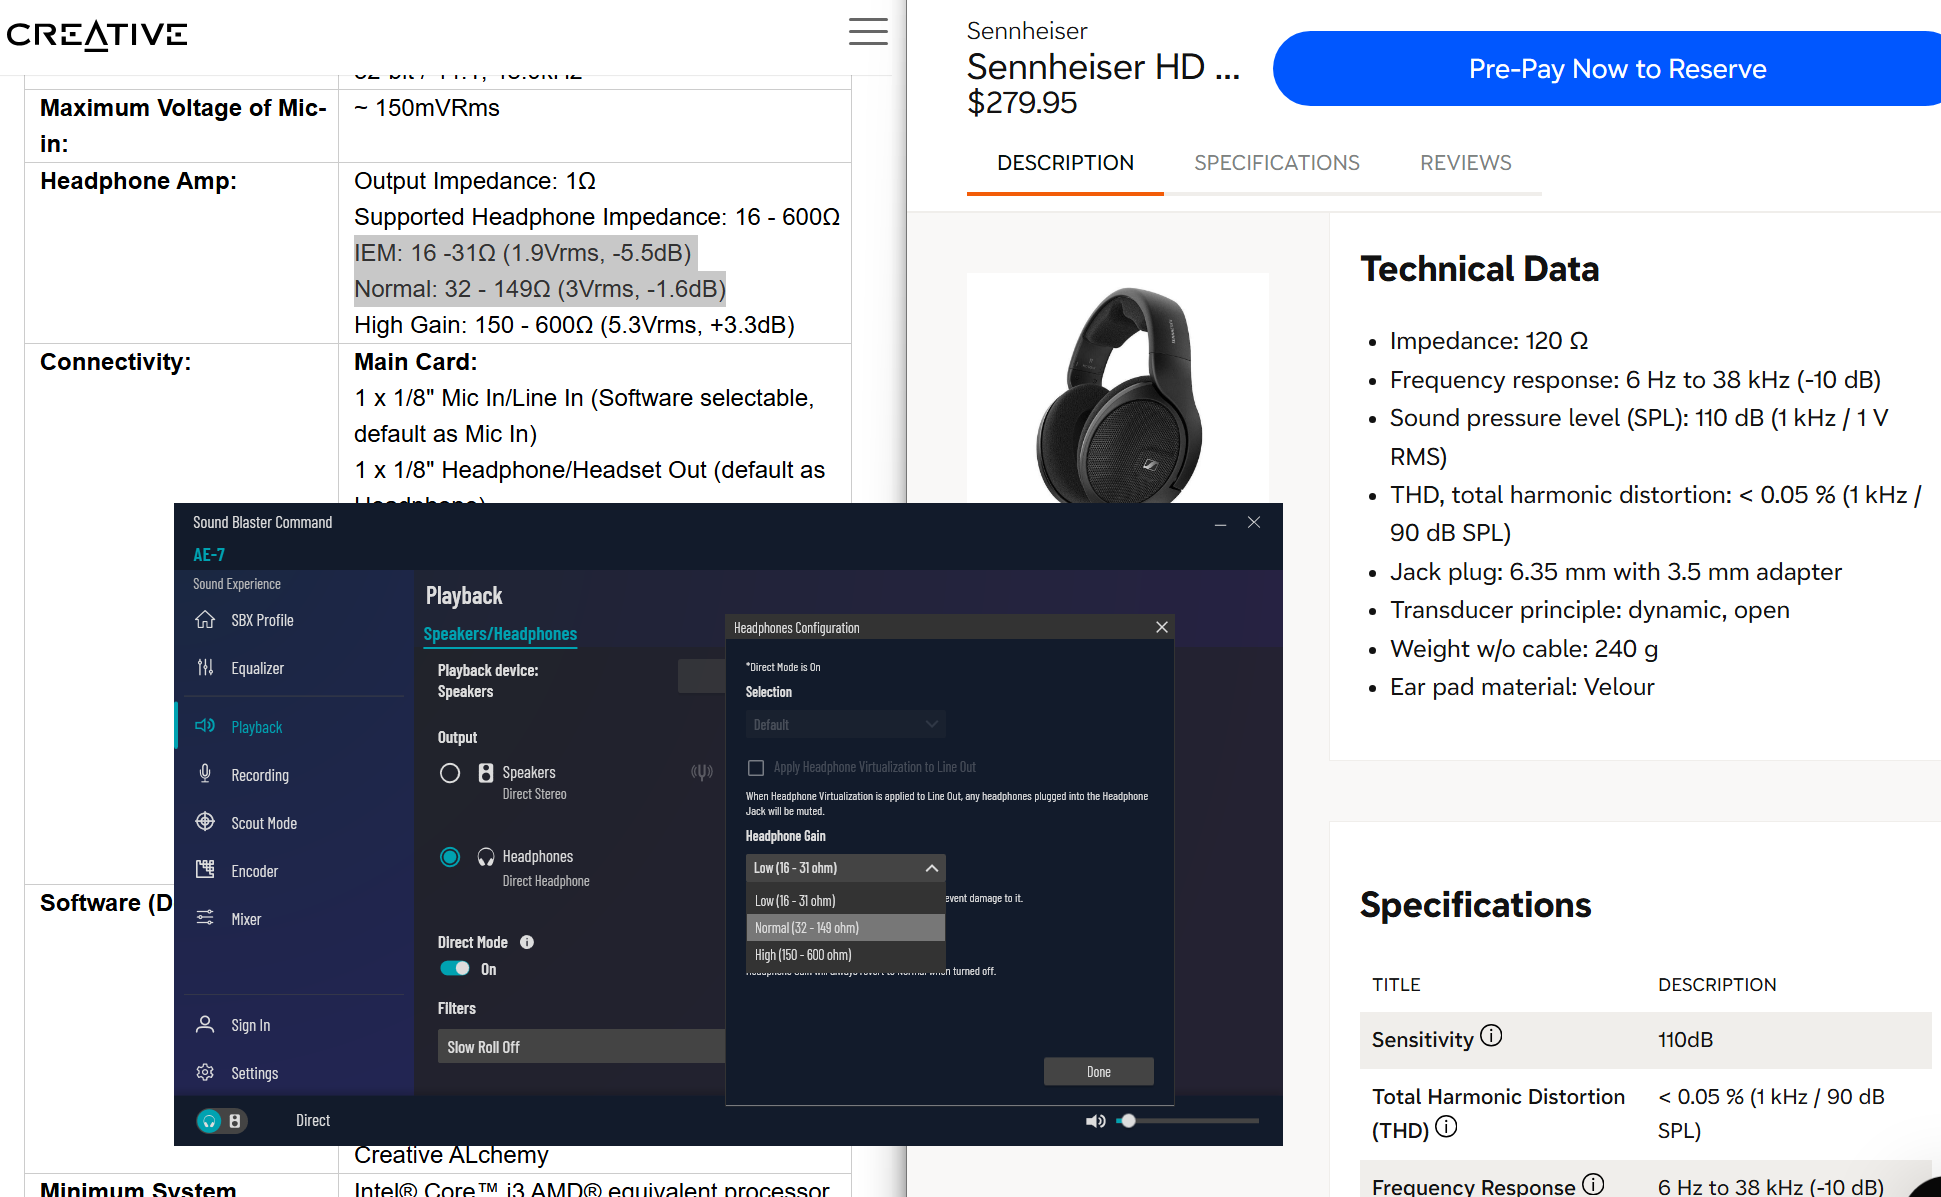Open SBX Profile home icon
Viewport: 1941px width, 1197px height.
[x=205, y=620]
